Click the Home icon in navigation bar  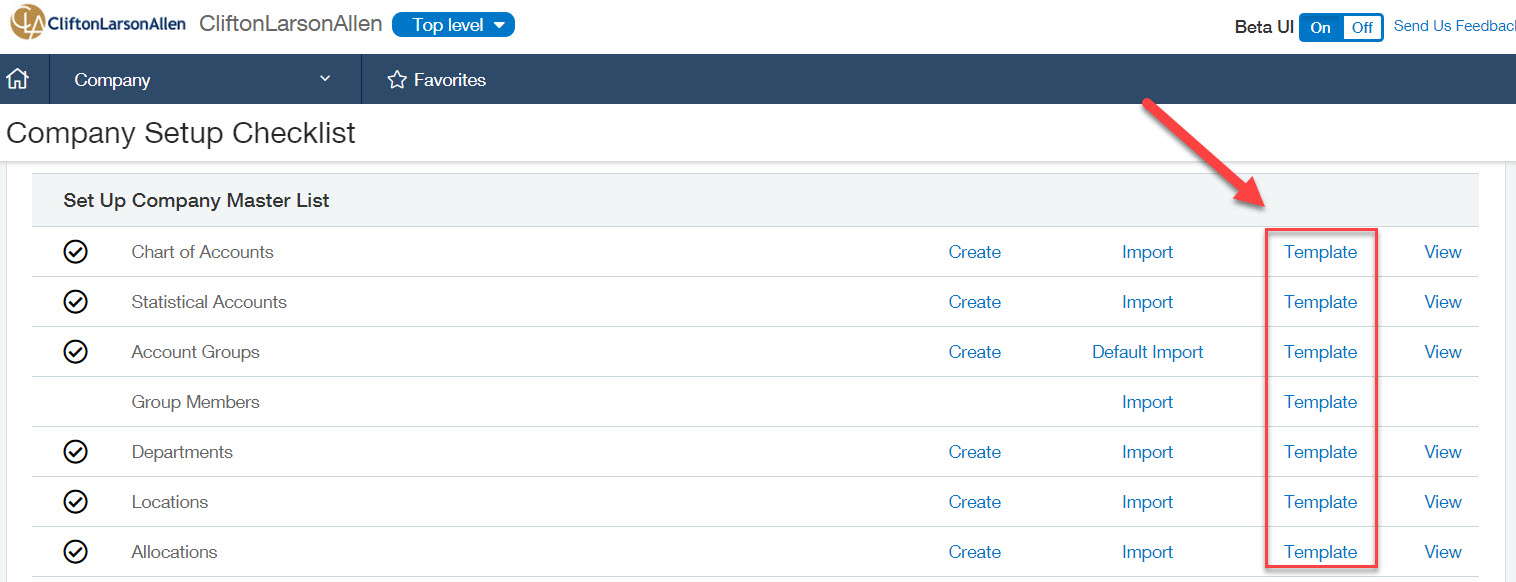pos(18,79)
